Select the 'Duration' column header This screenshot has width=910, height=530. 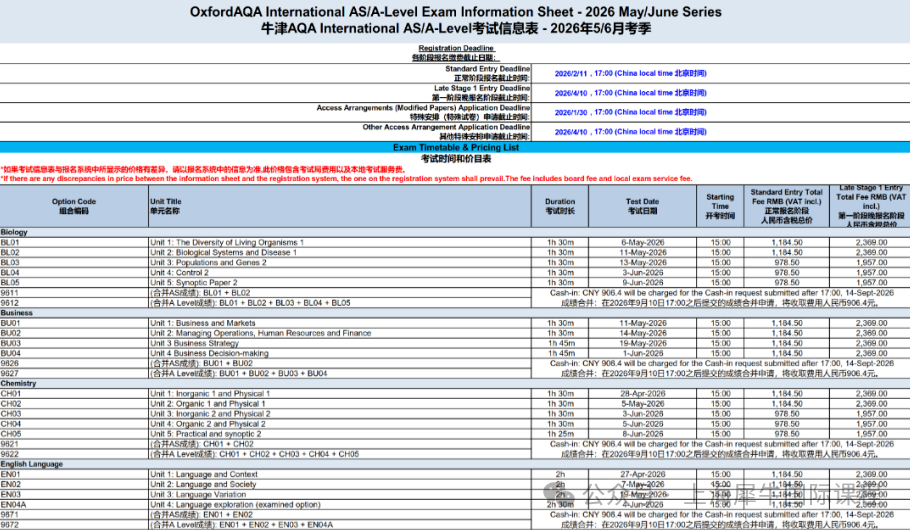560,206
